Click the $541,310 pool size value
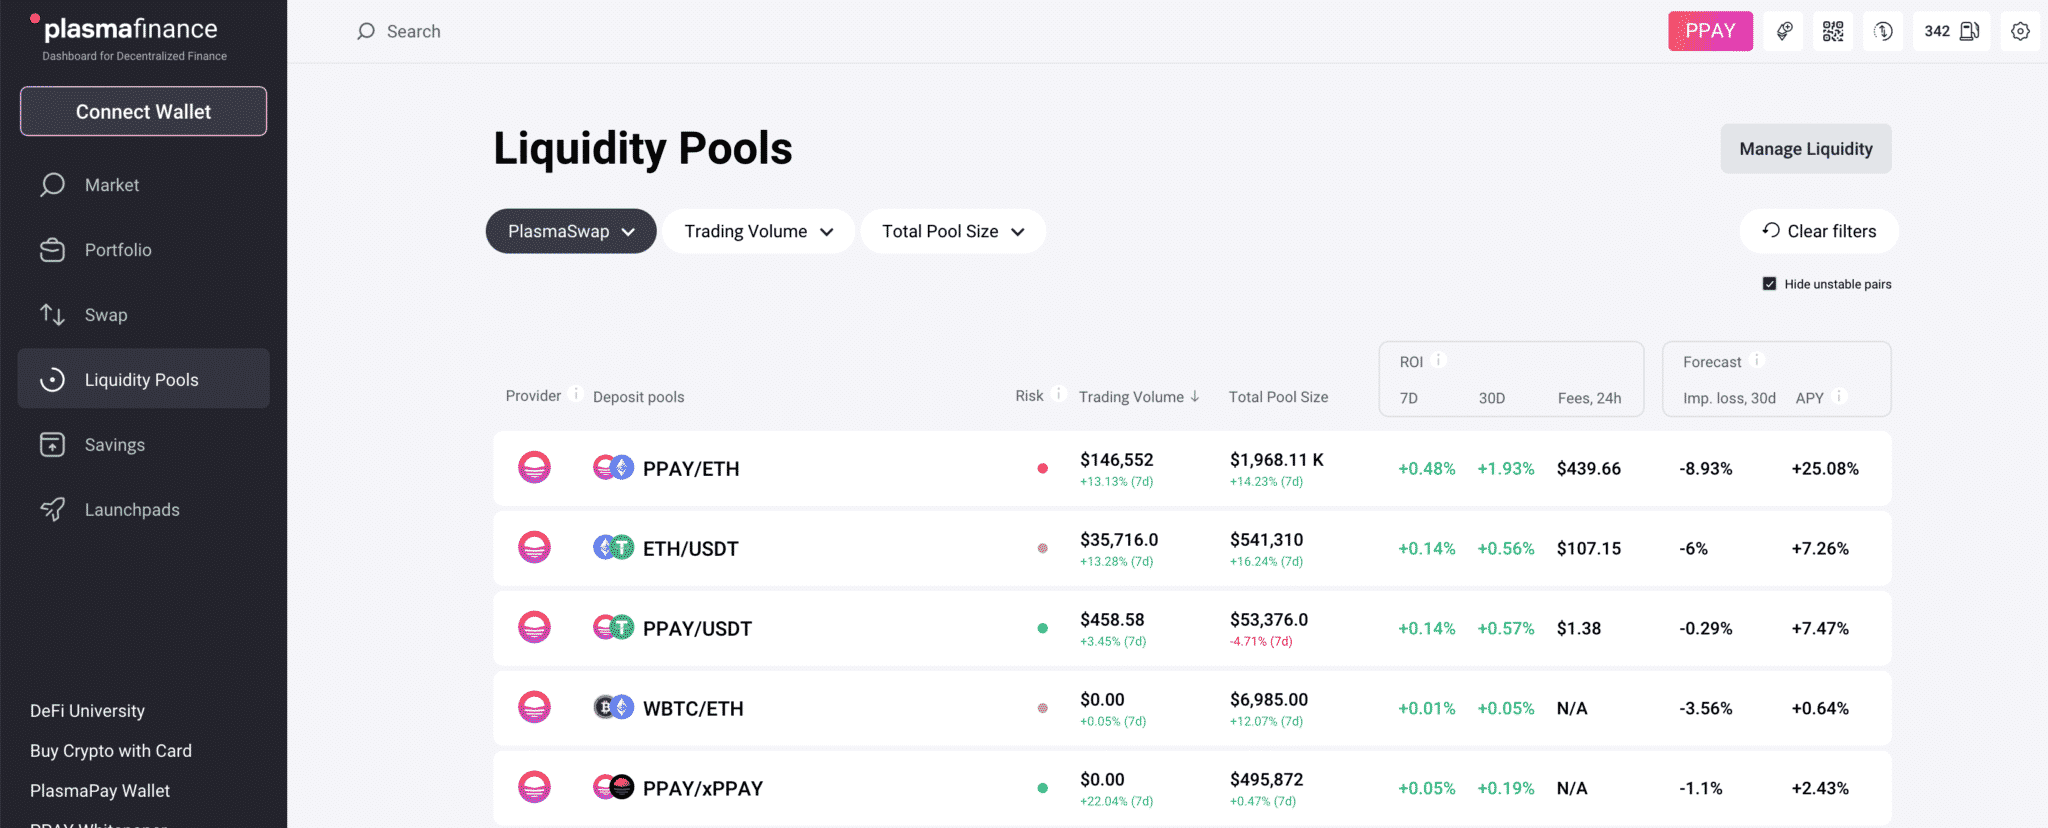The image size is (2048, 828). tap(1266, 540)
